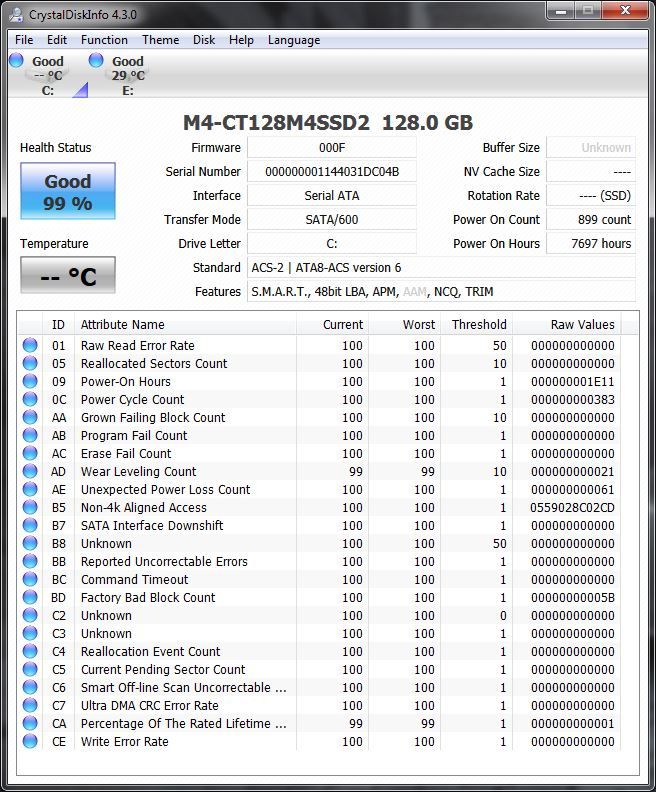656x792 pixels.
Task: Click status orb for Write Error Rate
Action: 30,742
